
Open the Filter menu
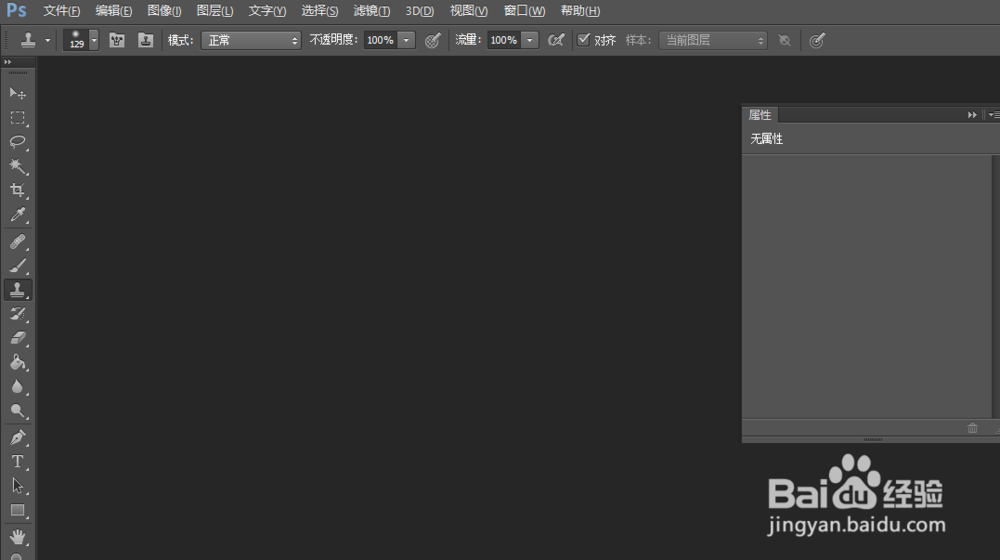[372, 11]
